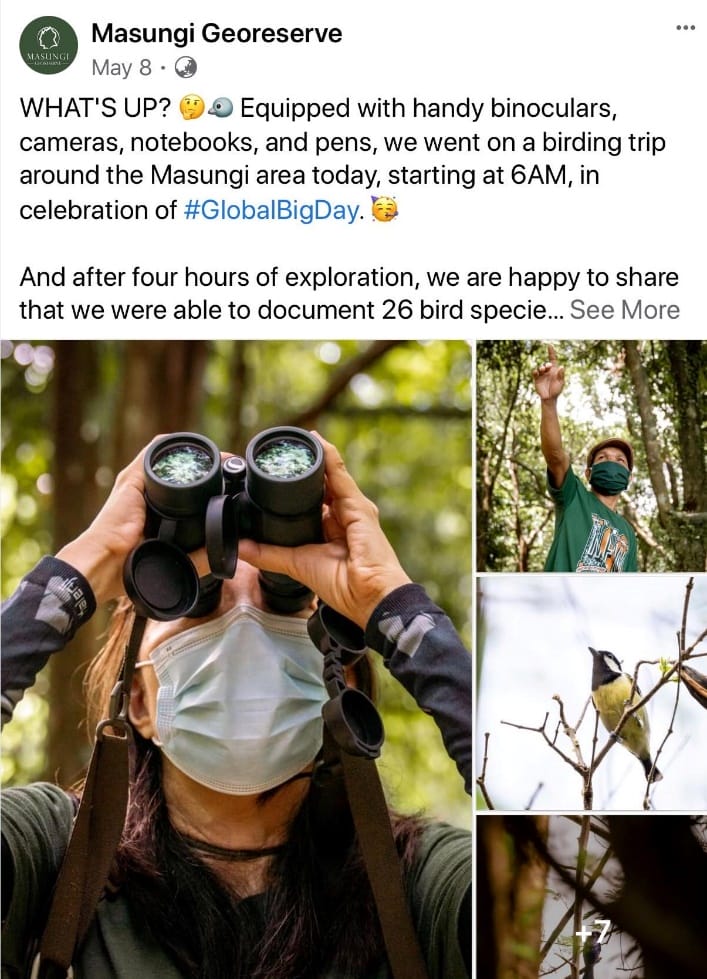Expand post text with See More

tap(625, 310)
